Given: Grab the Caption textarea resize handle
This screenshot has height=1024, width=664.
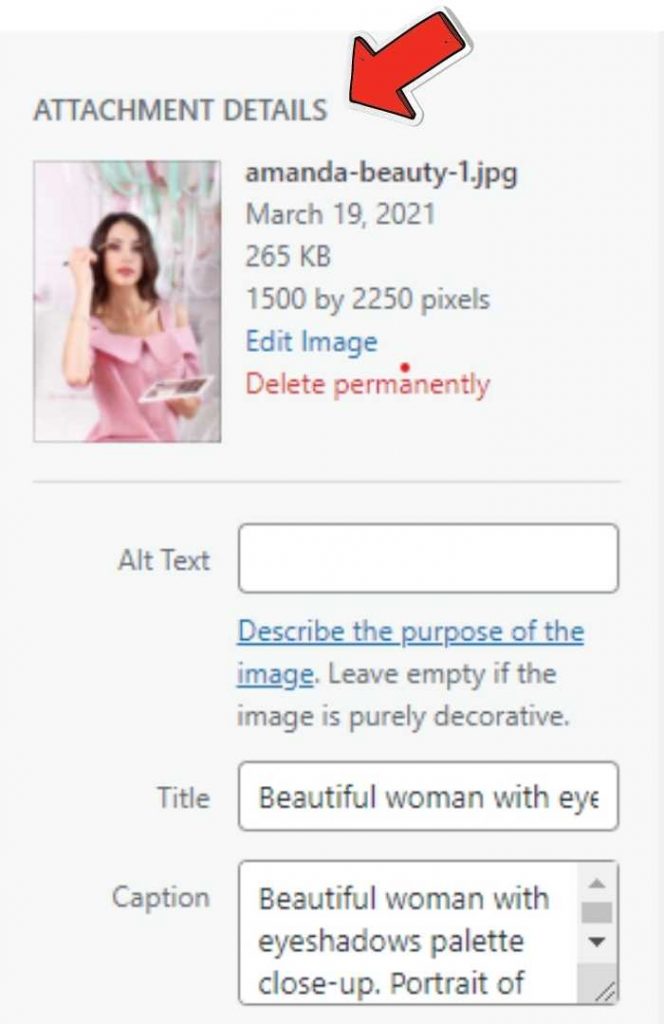Looking at the screenshot, I should [605, 991].
